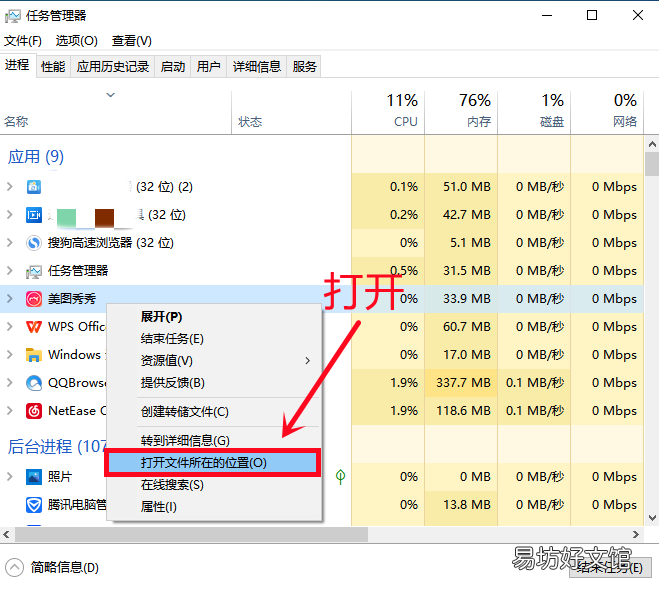
Task: Click the WPS Office icon
Action: [x=34, y=327]
